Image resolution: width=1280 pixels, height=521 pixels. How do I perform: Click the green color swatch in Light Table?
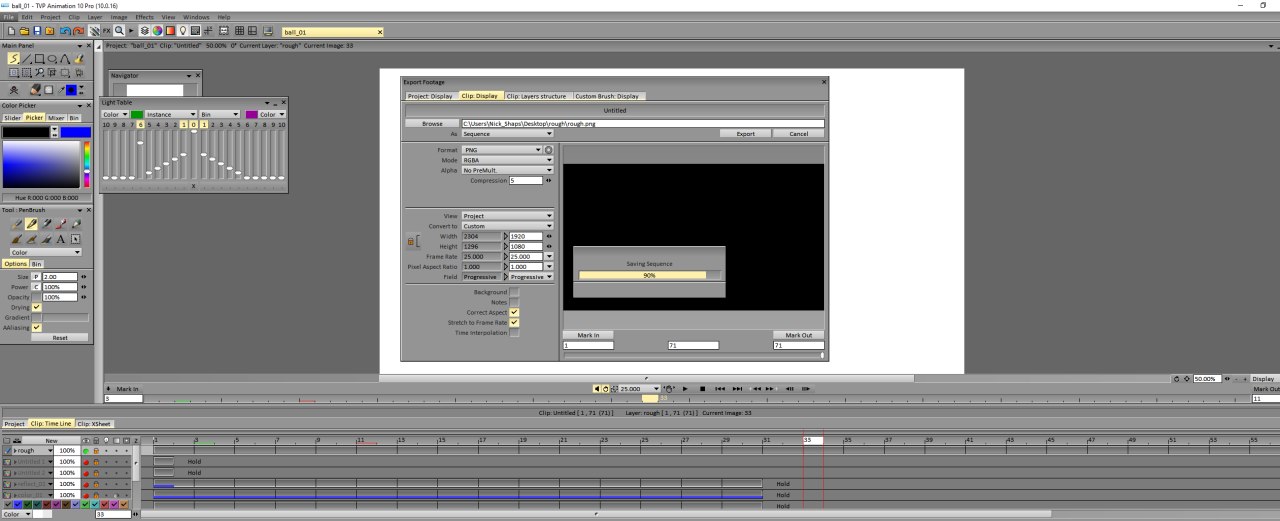tap(137, 114)
